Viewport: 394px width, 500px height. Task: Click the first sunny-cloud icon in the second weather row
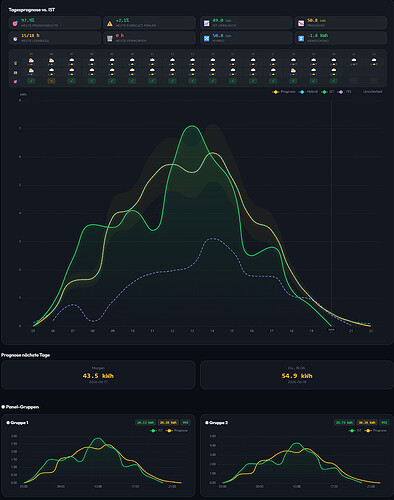pyautogui.click(x=31, y=70)
